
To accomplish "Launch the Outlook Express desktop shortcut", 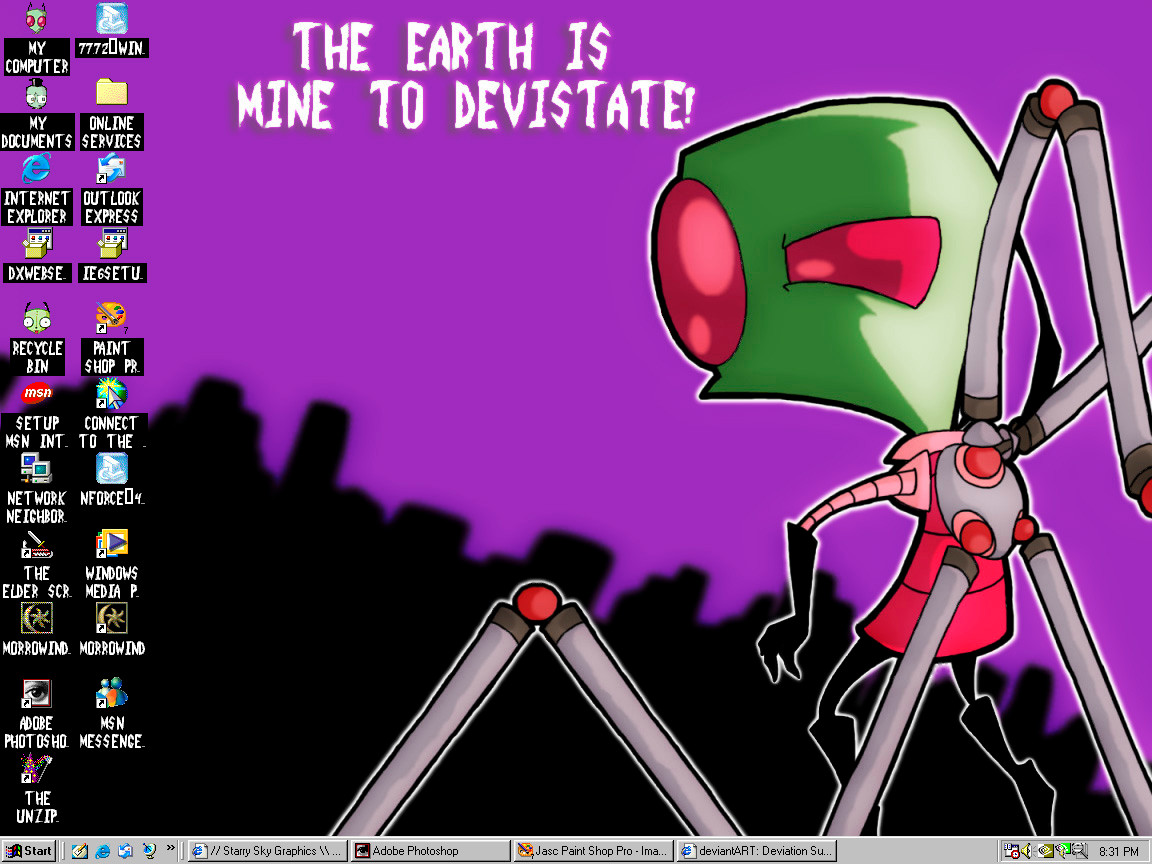I will (x=112, y=189).
